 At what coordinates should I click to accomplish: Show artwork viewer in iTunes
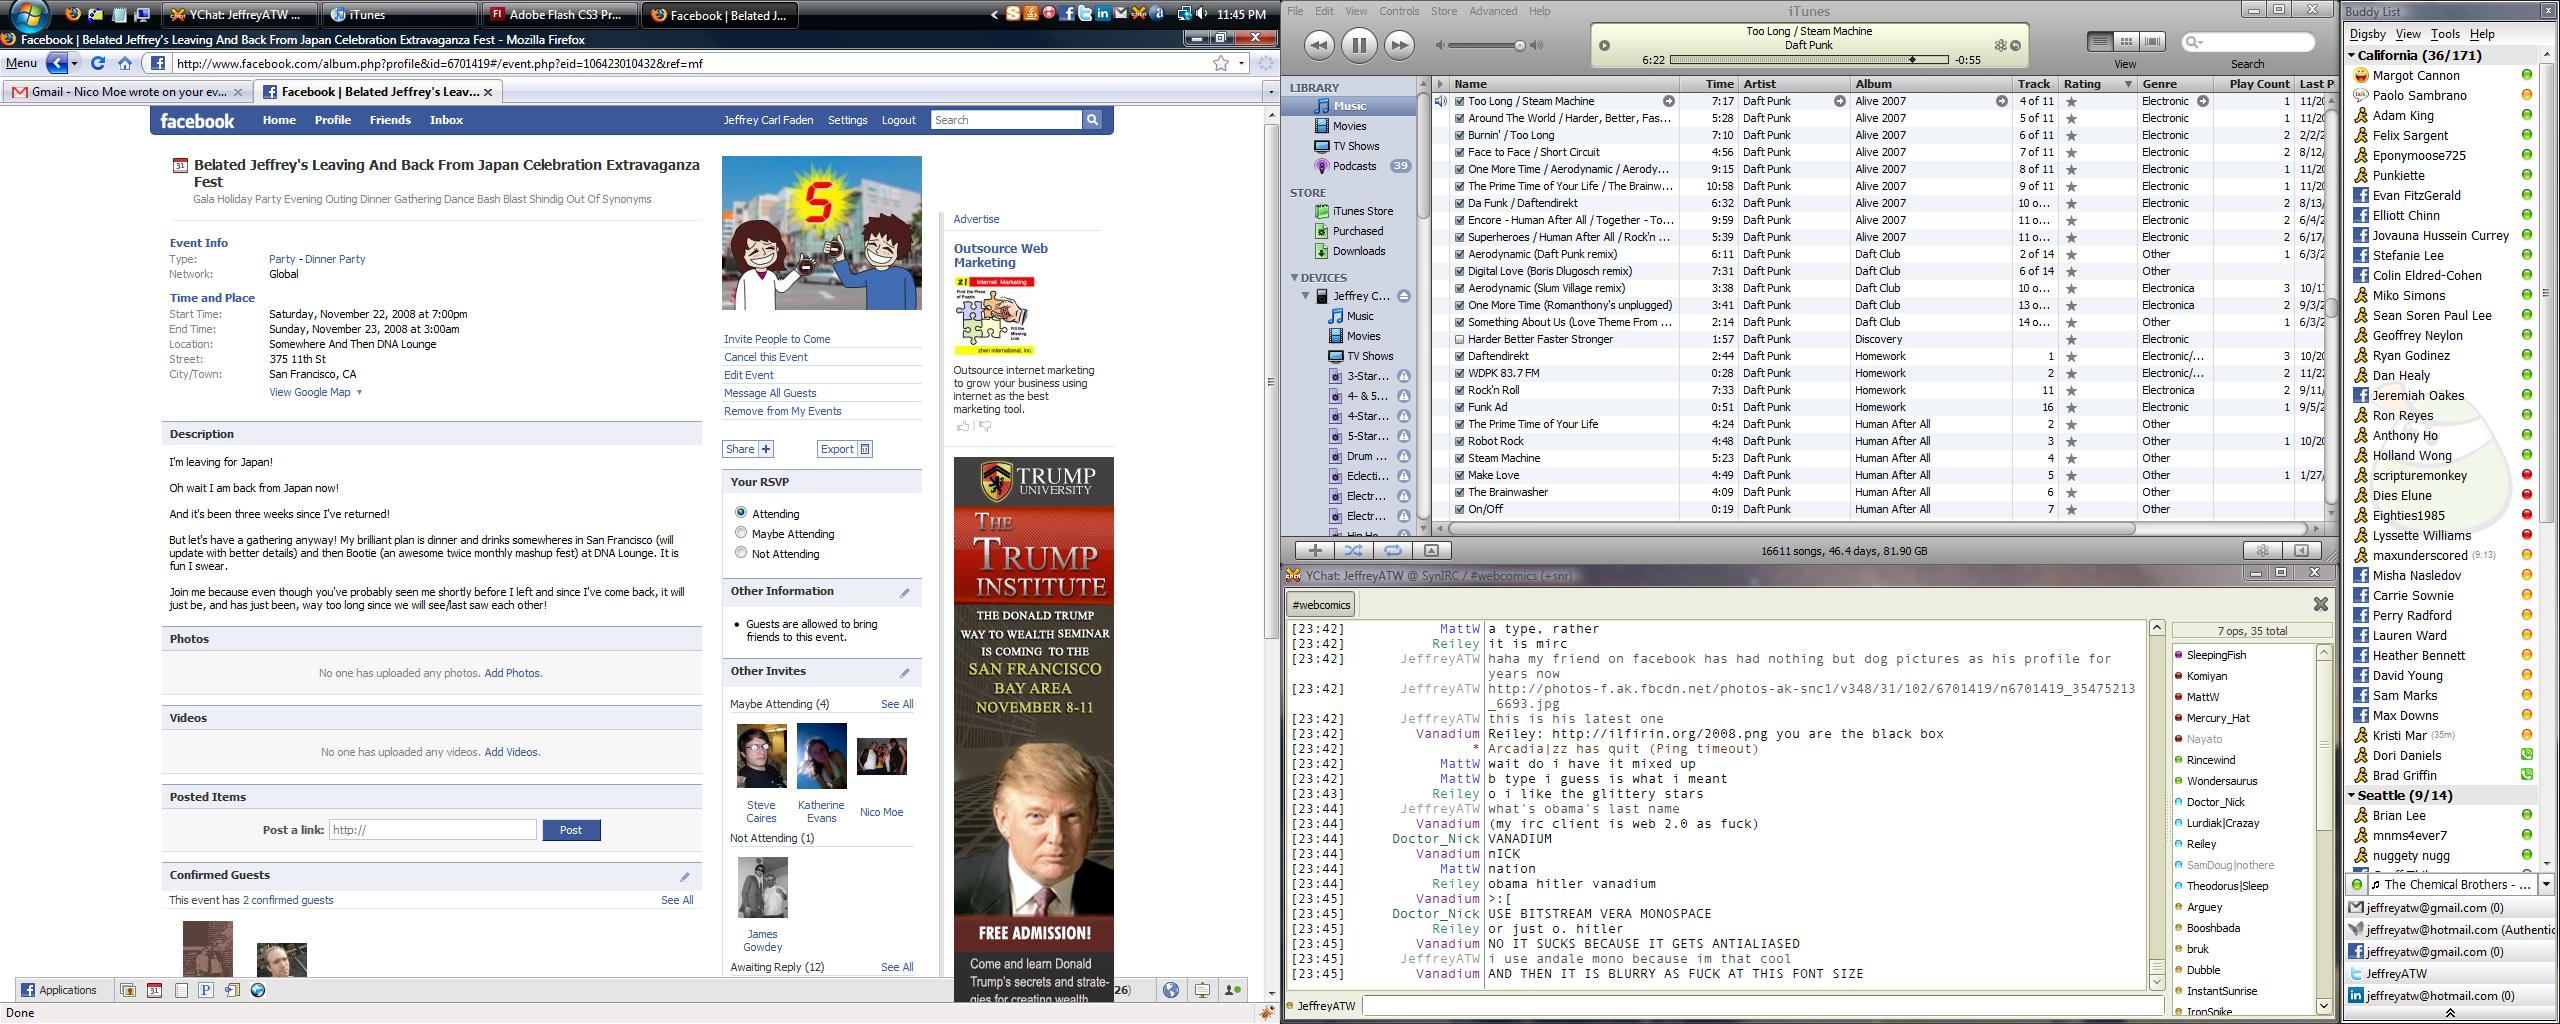[1431, 550]
